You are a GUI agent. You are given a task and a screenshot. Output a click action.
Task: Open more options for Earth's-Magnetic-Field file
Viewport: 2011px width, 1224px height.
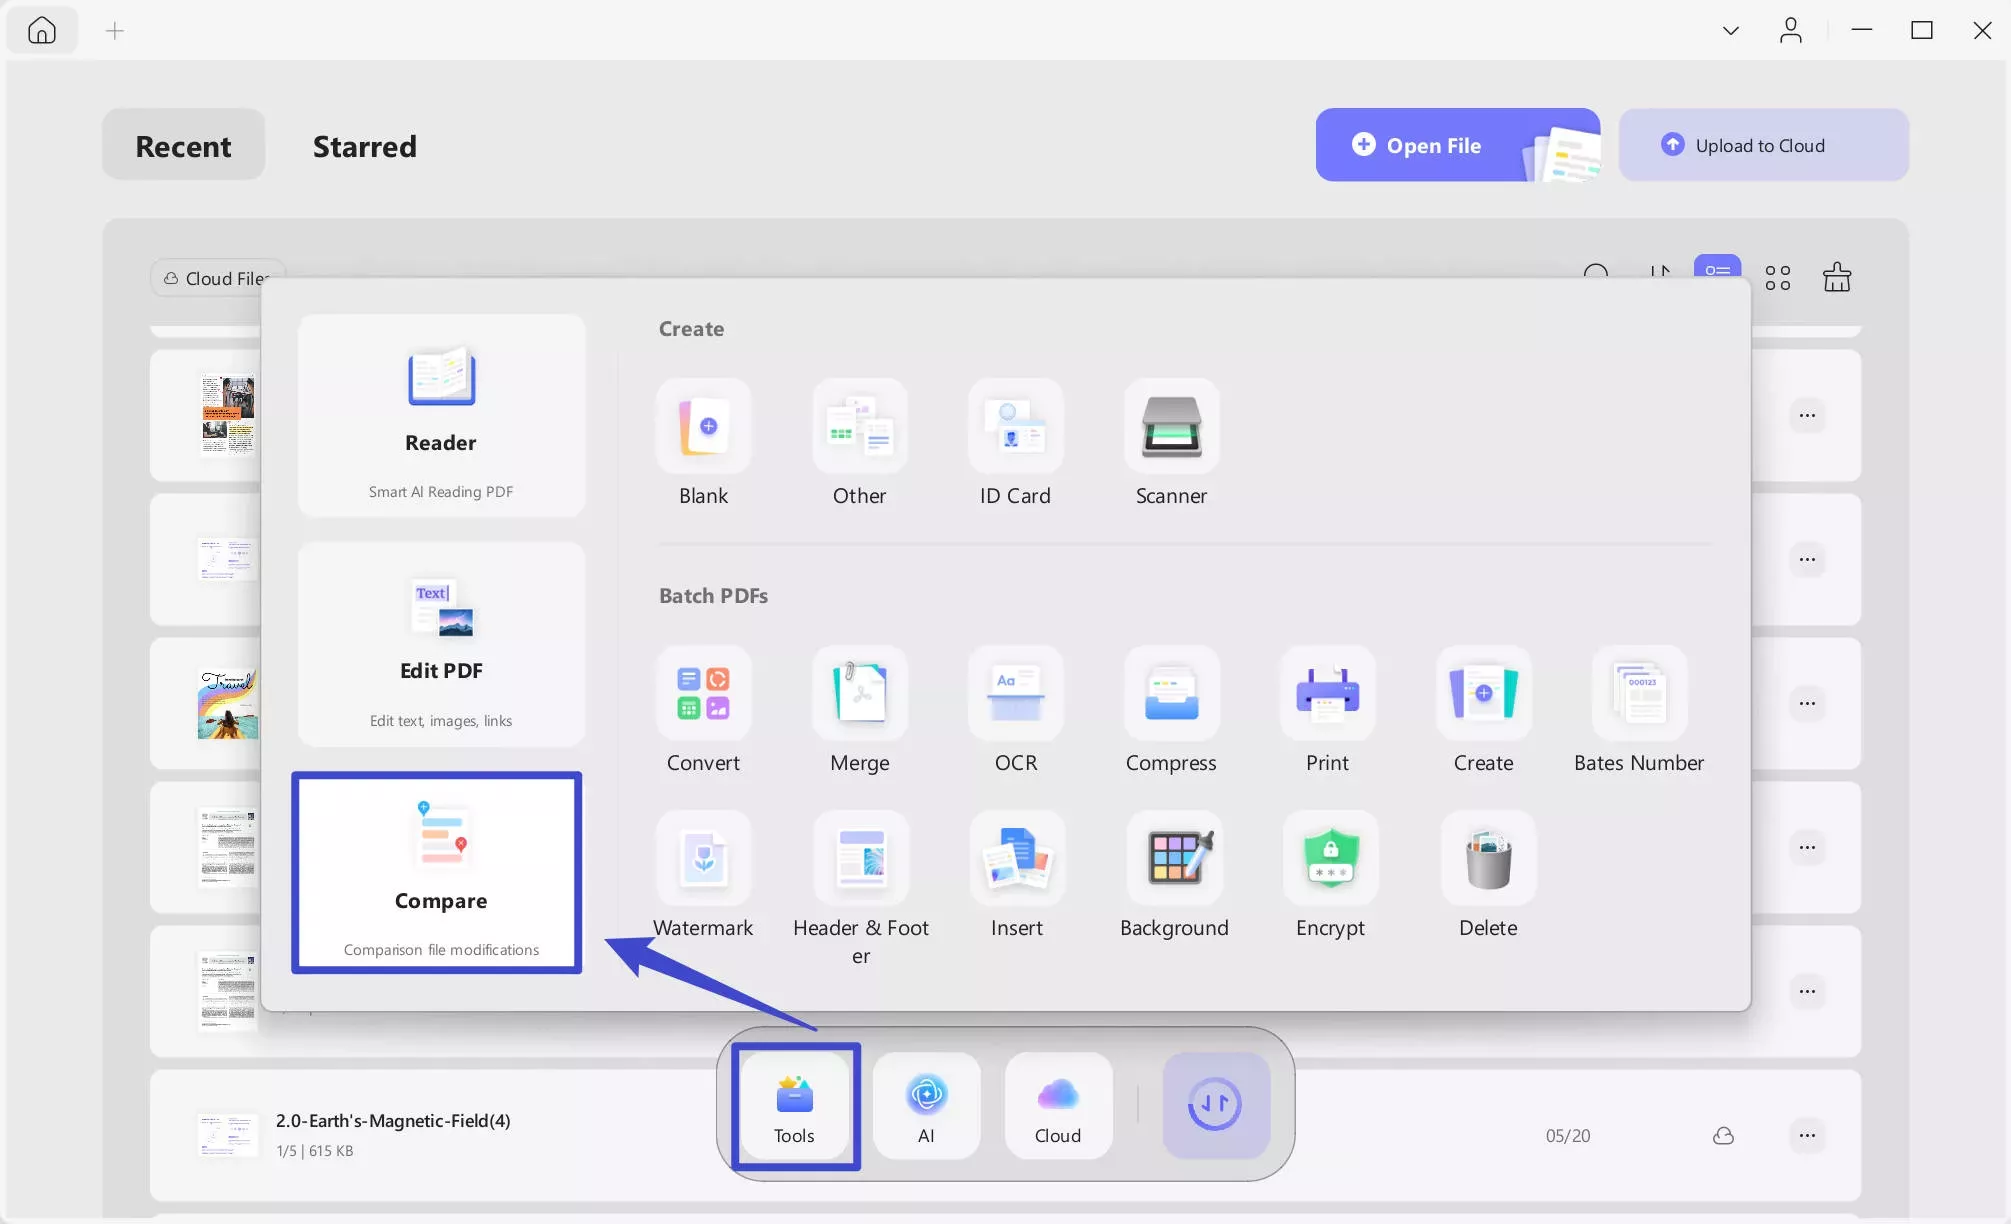coord(1806,1135)
